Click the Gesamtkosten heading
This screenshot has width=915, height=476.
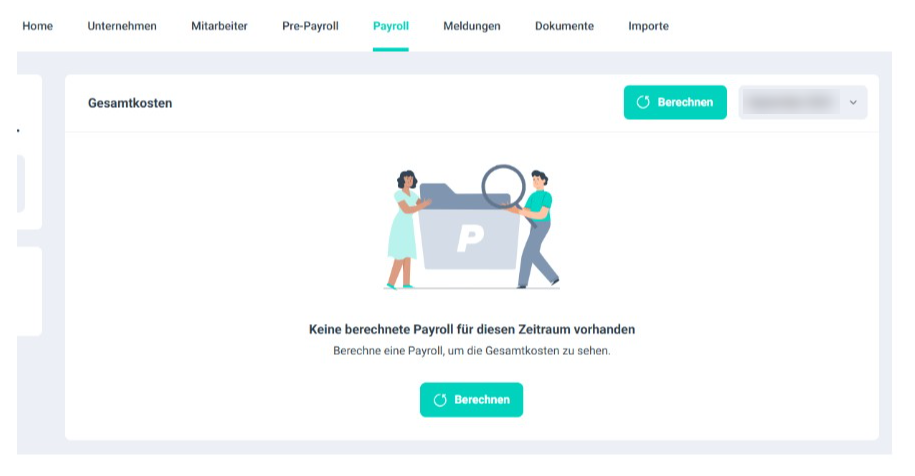tap(130, 103)
